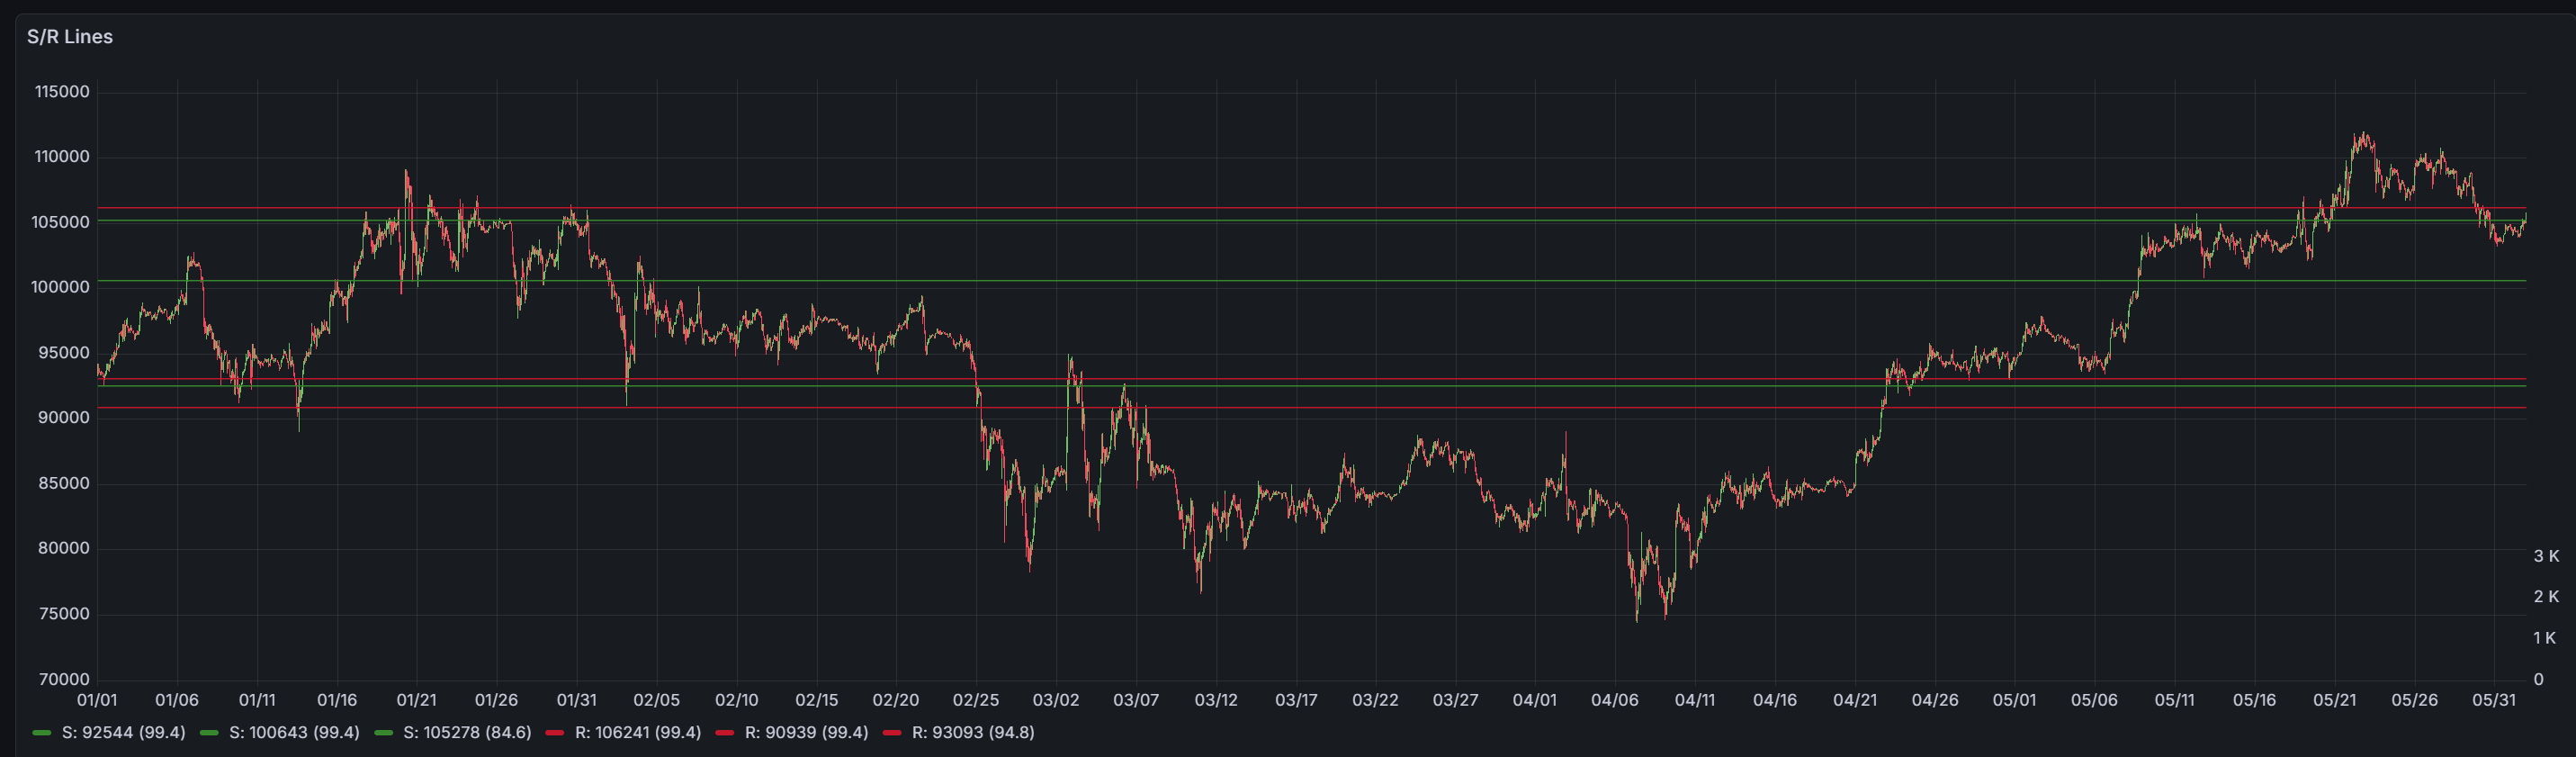2576x757 pixels.
Task: Open green color swatch for S: 92544
Action: (x=42, y=733)
